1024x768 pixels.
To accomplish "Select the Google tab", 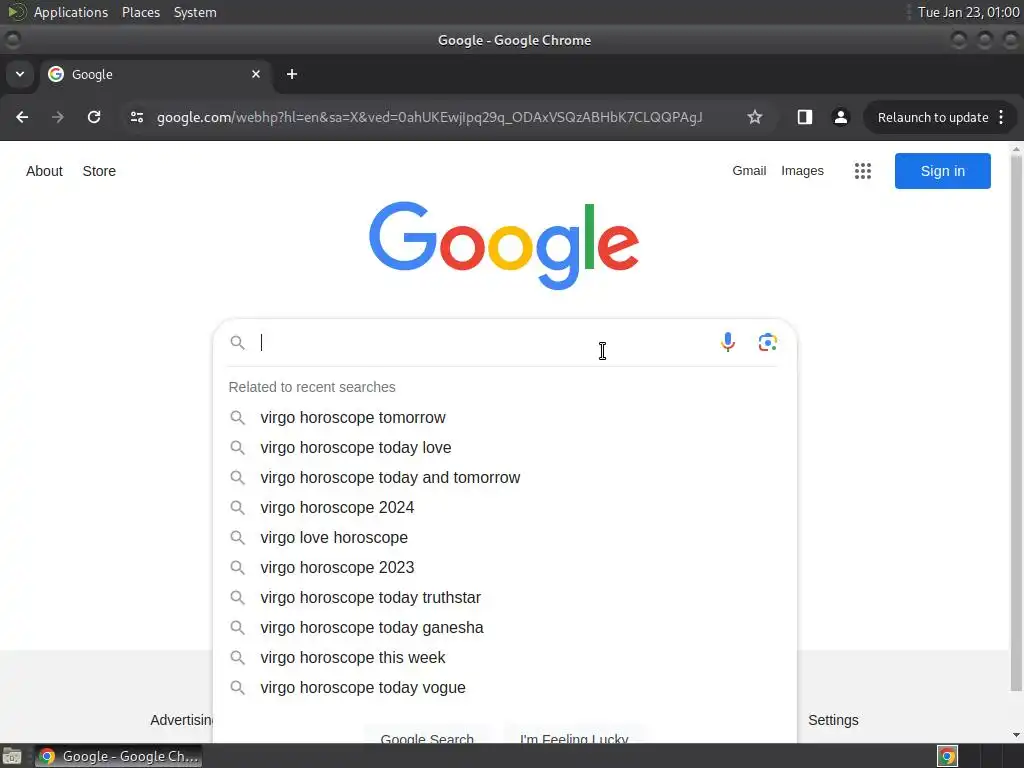I will click(x=155, y=74).
